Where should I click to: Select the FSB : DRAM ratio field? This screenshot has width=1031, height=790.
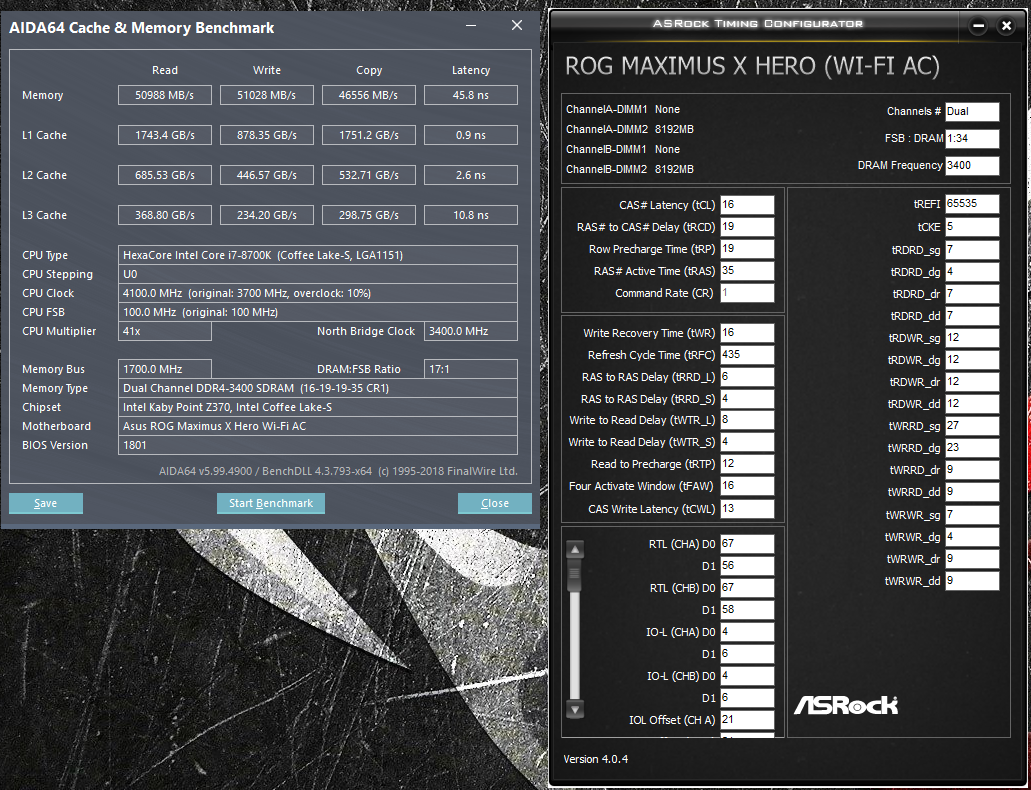point(972,138)
